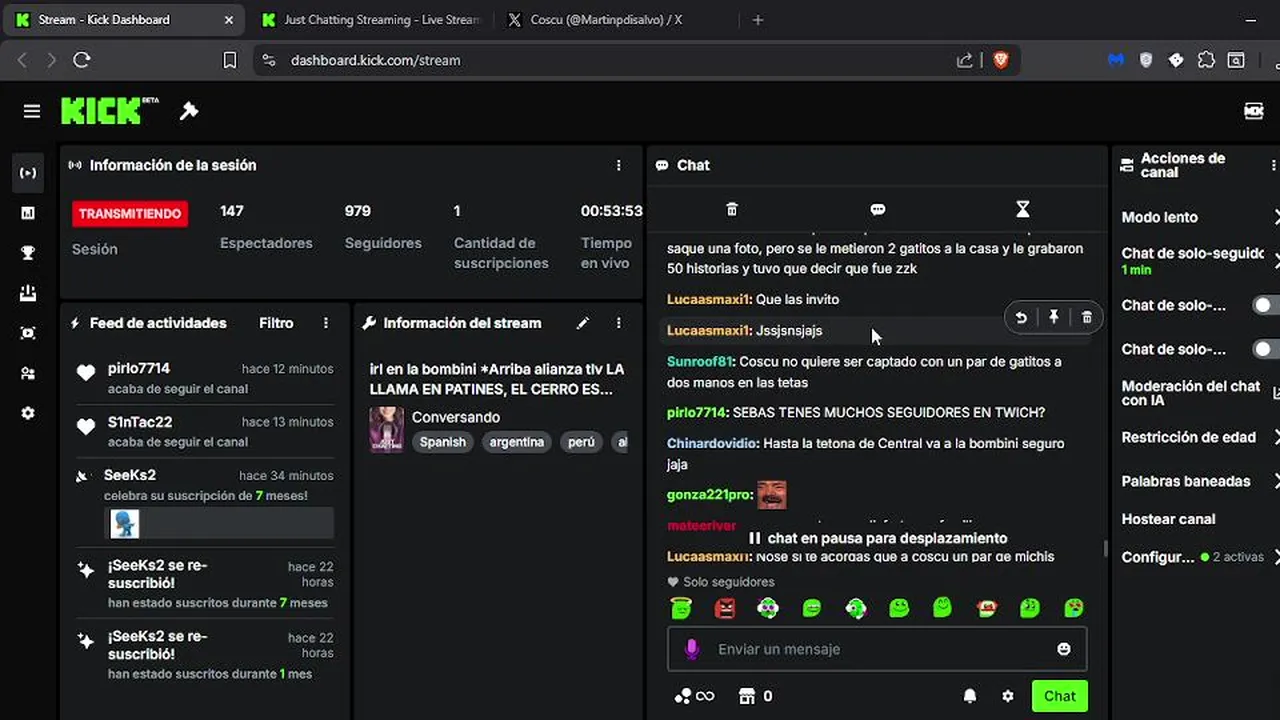Image resolution: width=1280 pixels, height=720 pixels.
Task: Click the purple microphone in message box
Action: [x=691, y=649]
